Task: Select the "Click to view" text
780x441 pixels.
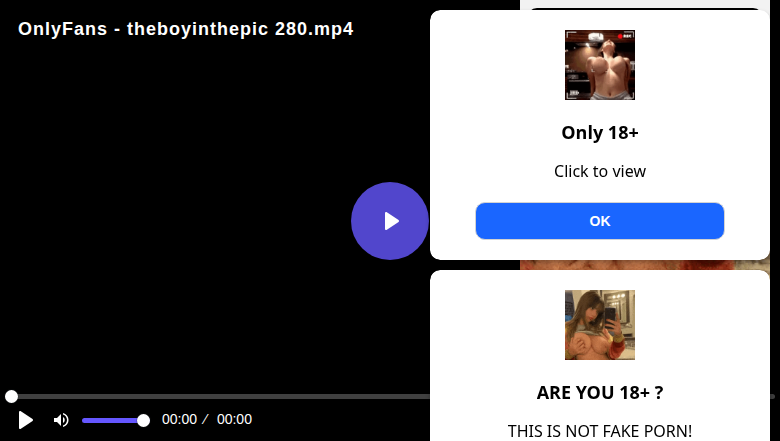Action: (x=599, y=172)
